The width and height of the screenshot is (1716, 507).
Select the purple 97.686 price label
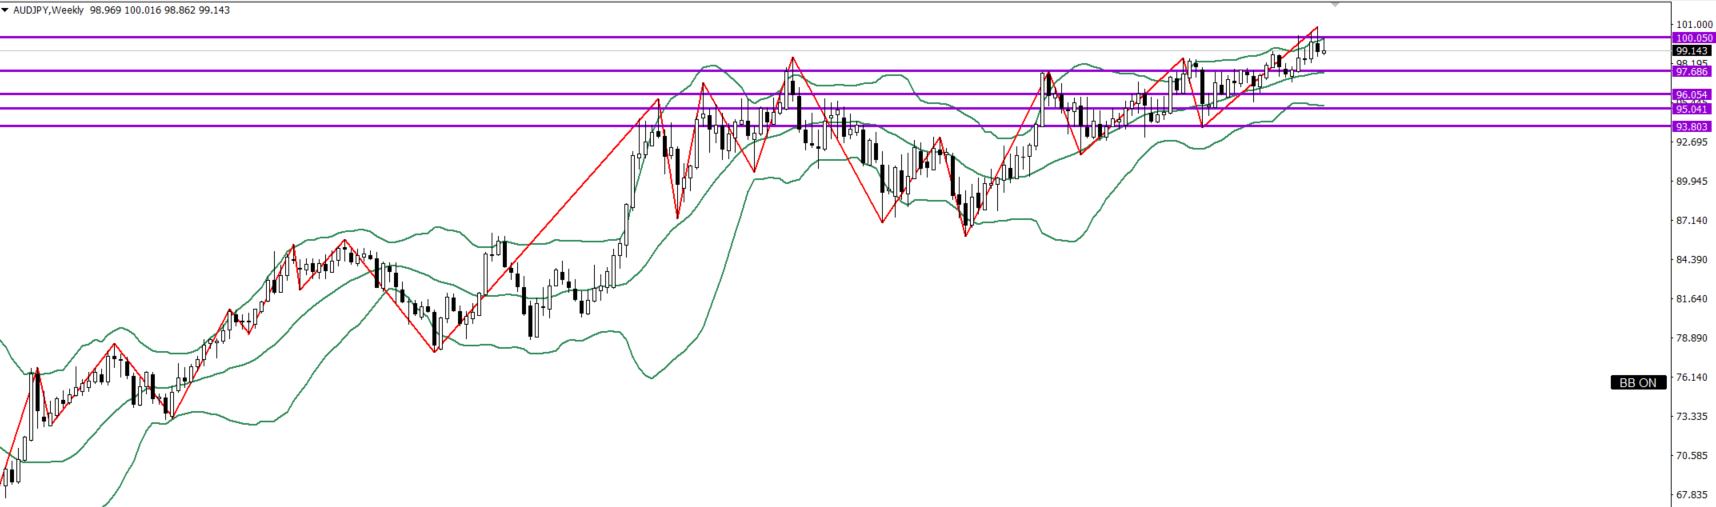click(1692, 72)
